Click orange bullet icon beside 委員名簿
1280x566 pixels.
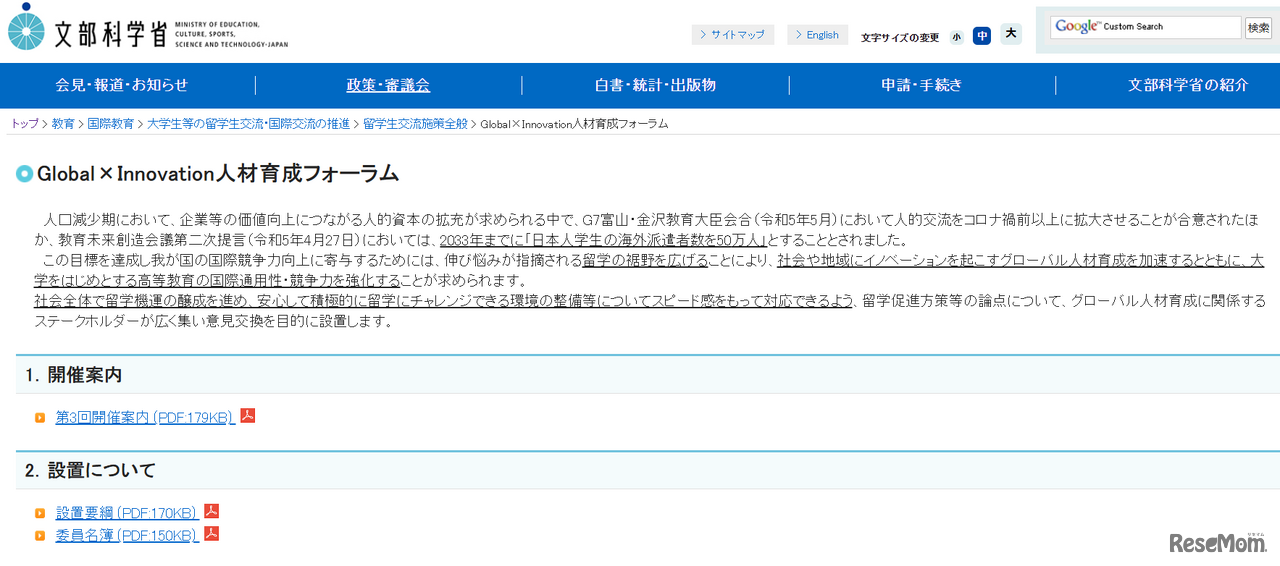40,536
